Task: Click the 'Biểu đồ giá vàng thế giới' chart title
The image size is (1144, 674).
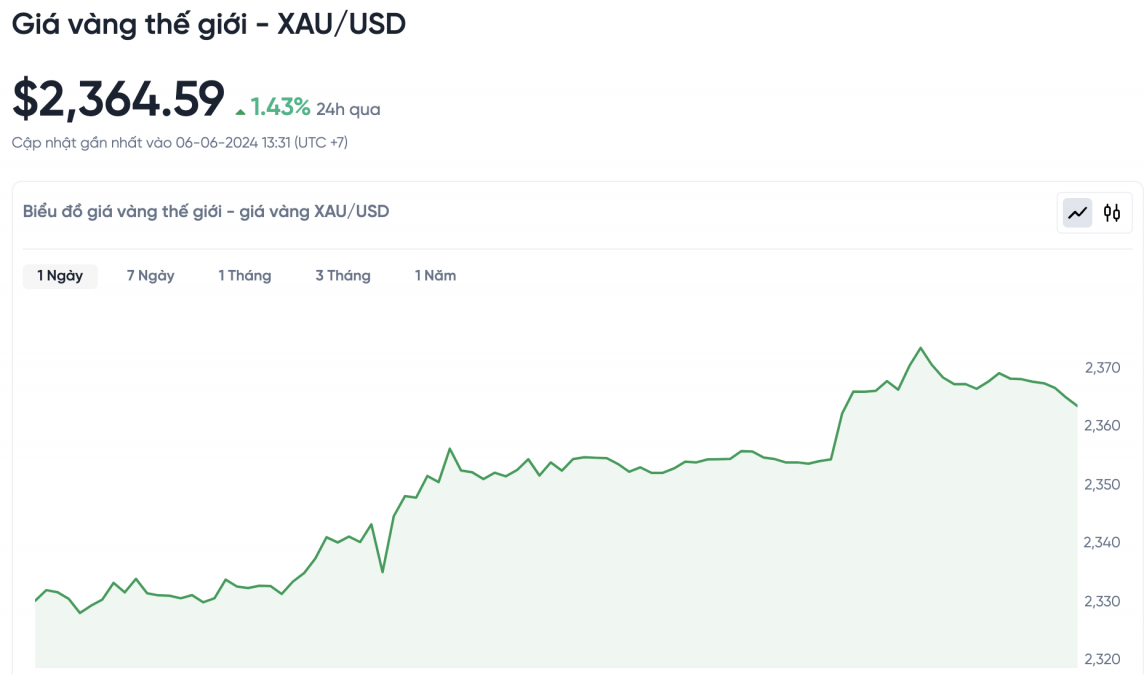Action: click(x=206, y=212)
